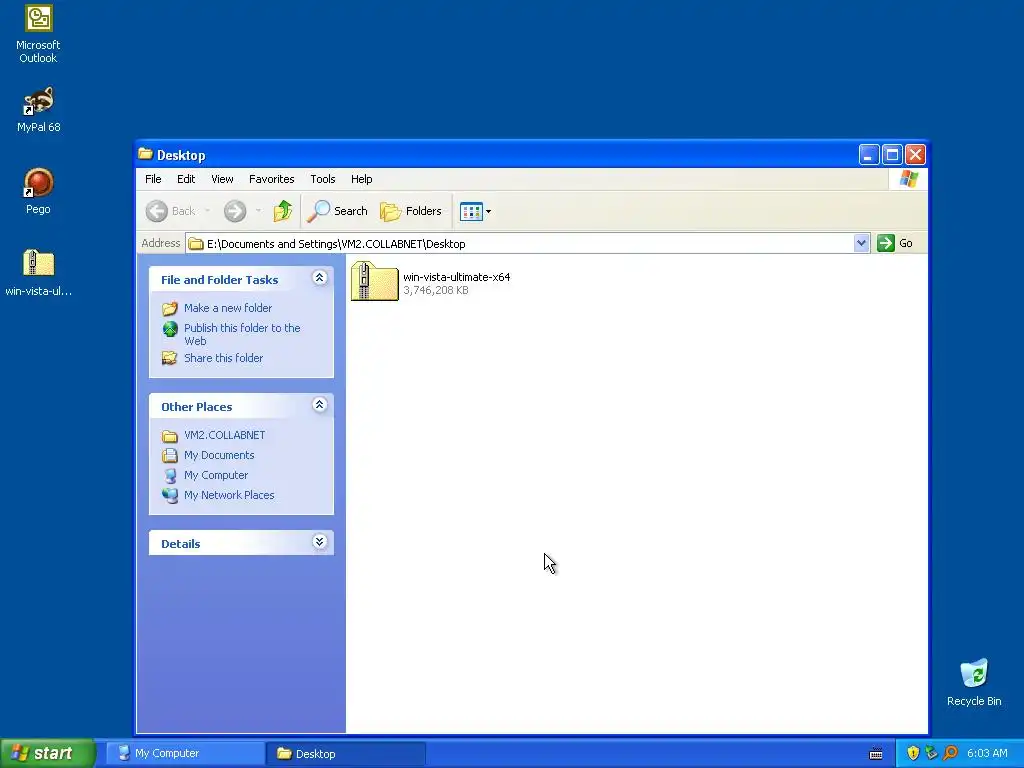Go up one folder level
This screenshot has height=768, width=1024.
click(x=283, y=211)
